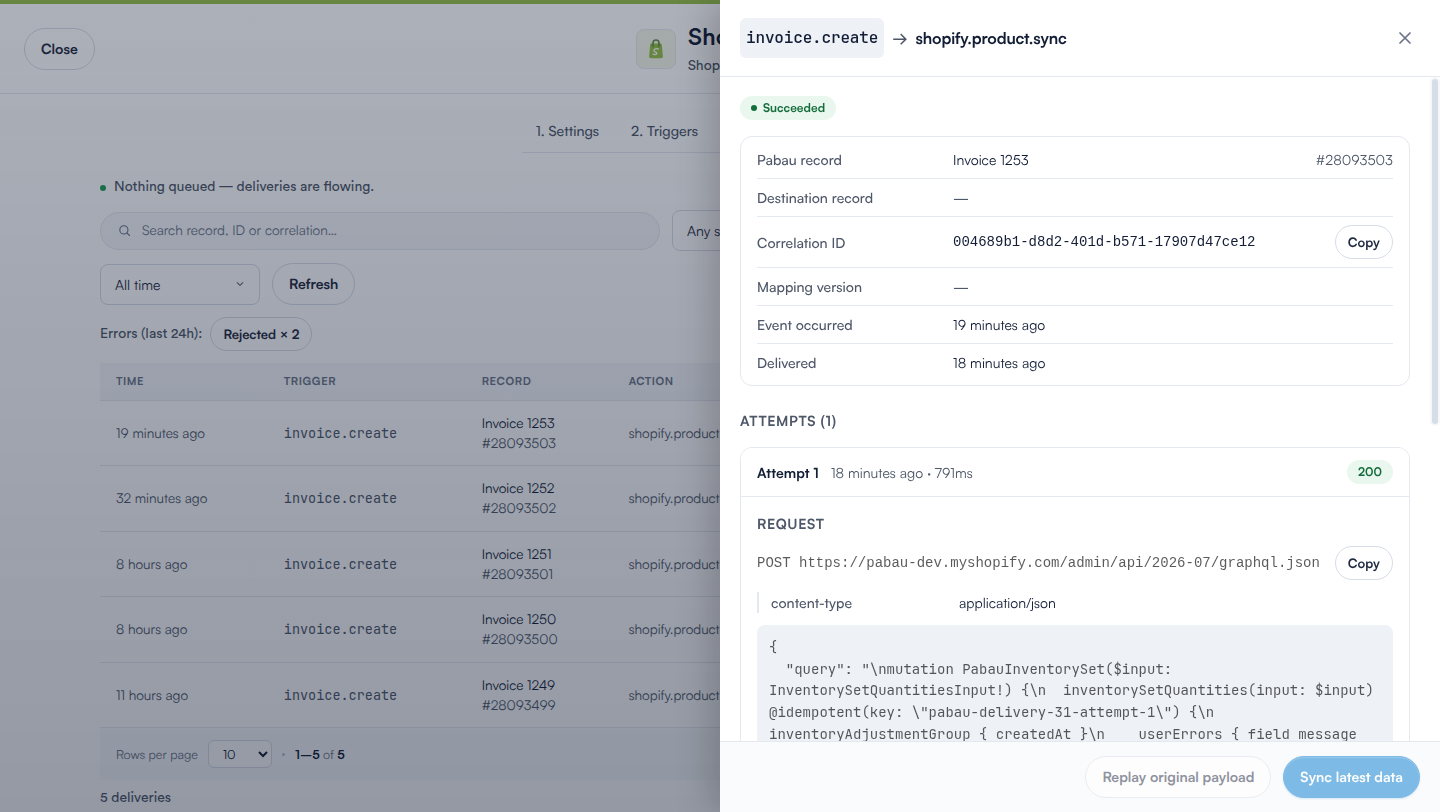Click Sync latest data button

pyautogui.click(x=1351, y=777)
